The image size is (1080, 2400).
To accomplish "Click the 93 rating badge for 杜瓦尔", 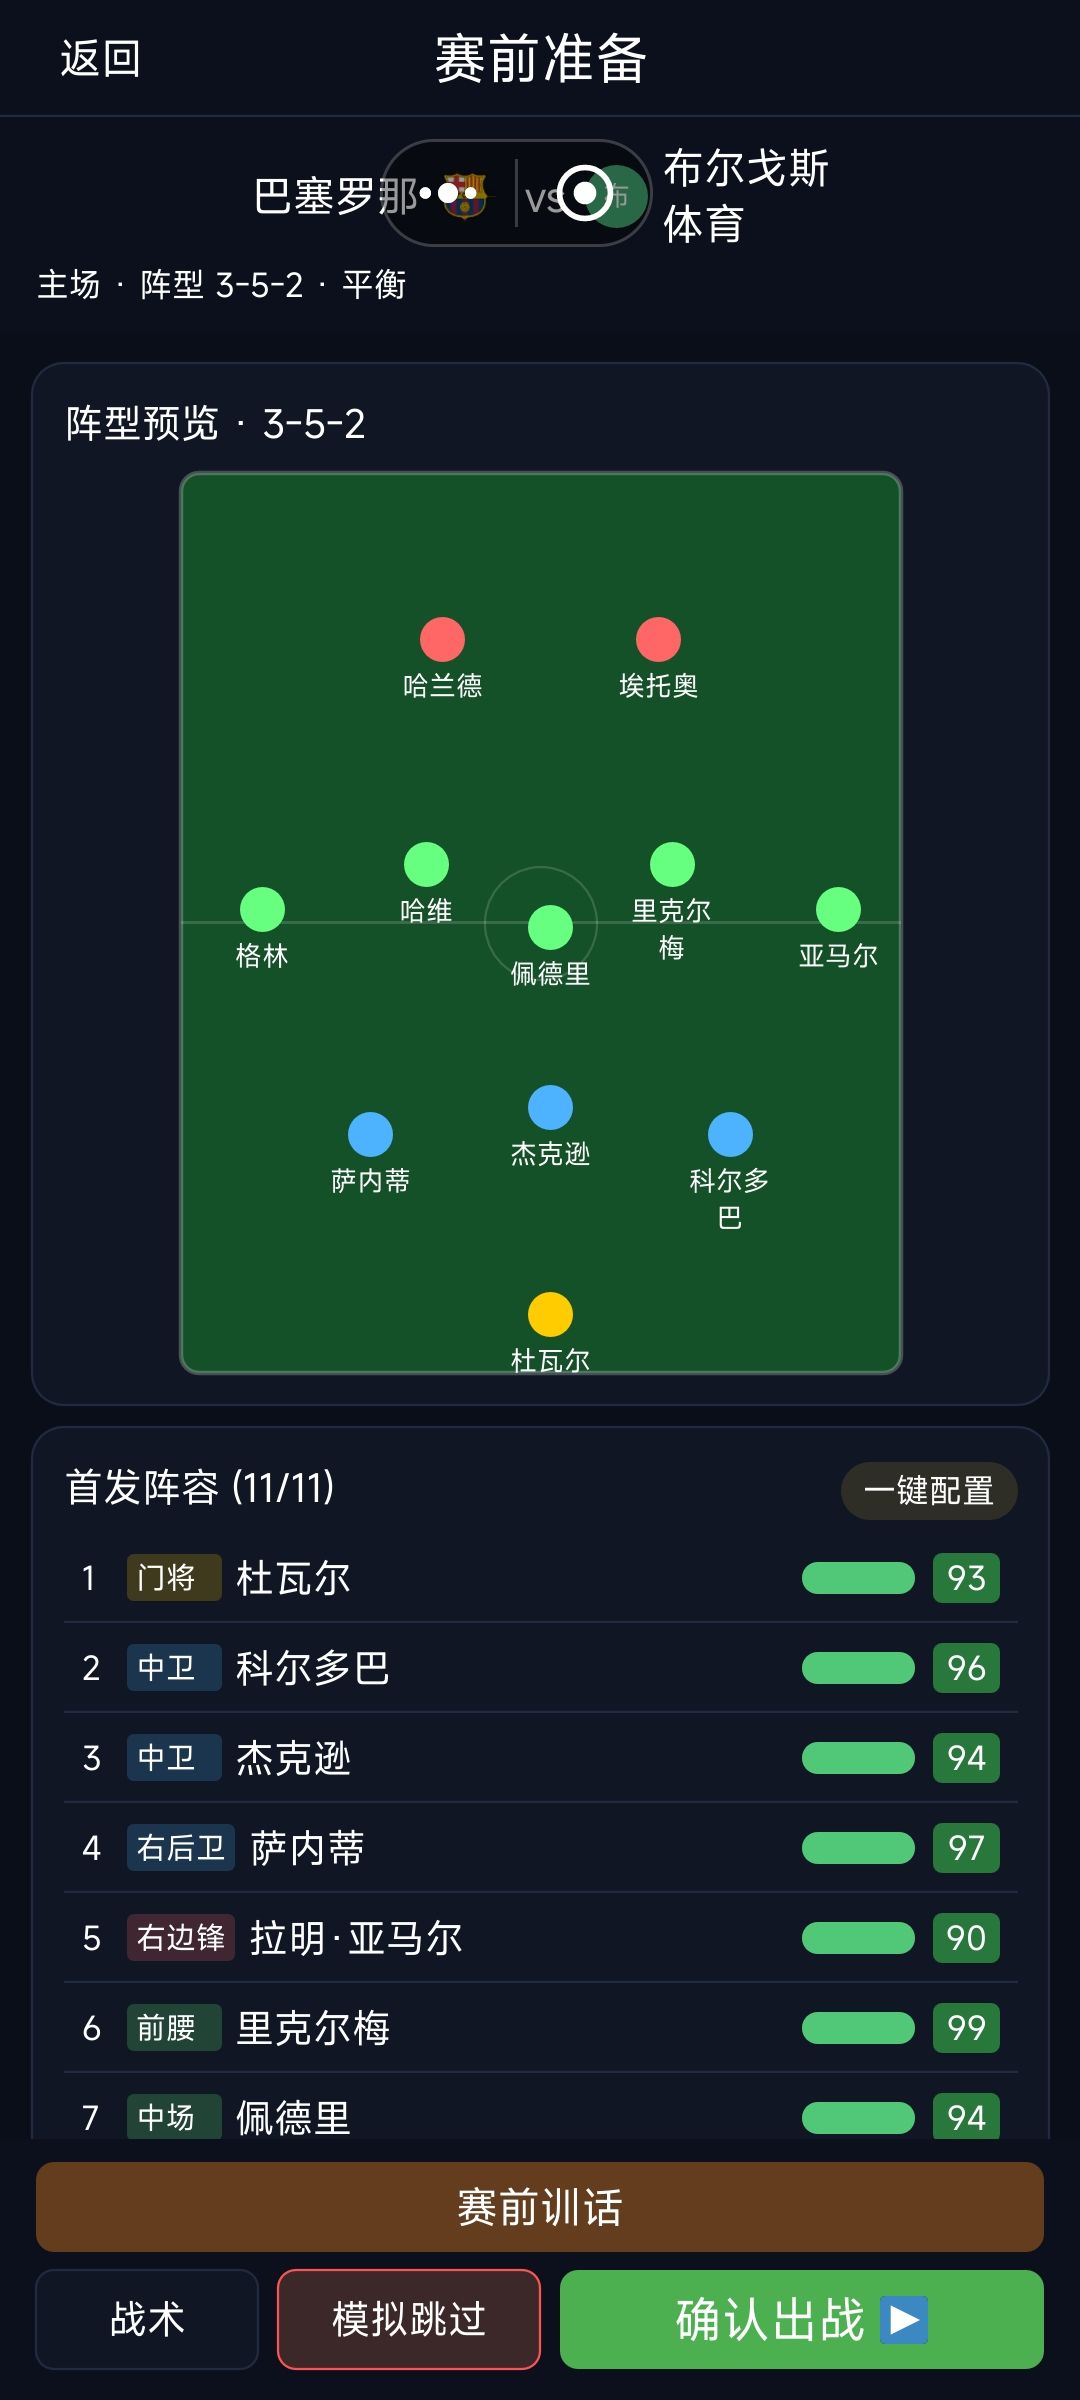I will [966, 1578].
